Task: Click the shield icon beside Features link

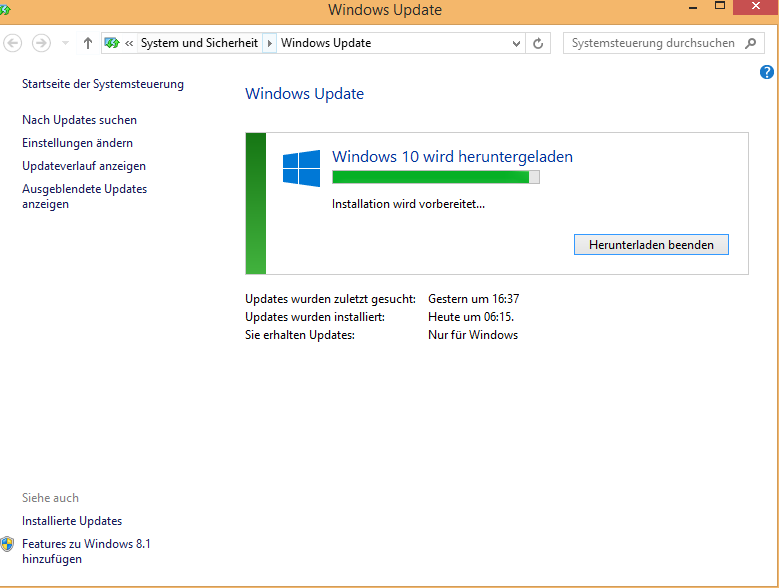Action: [x=7, y=544]
